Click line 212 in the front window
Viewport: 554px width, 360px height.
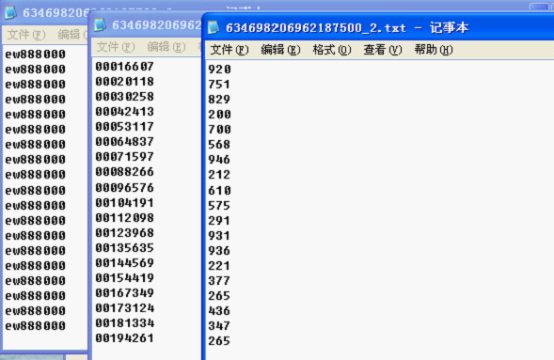(219, 175)
